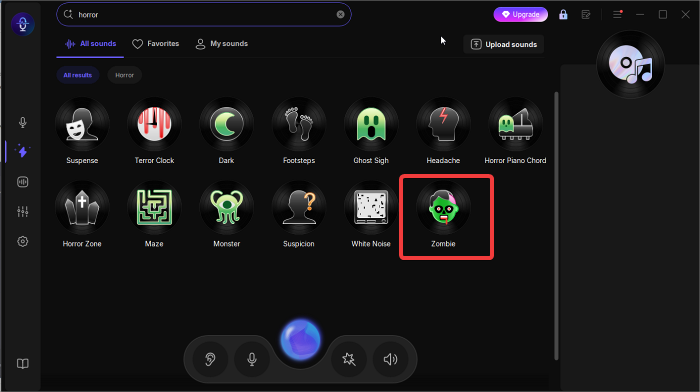Open the hamburger menu in title bar
Image resolution: width=700 pixels, height=392 pixels.
pyautogui.click(x=617, y=15)
